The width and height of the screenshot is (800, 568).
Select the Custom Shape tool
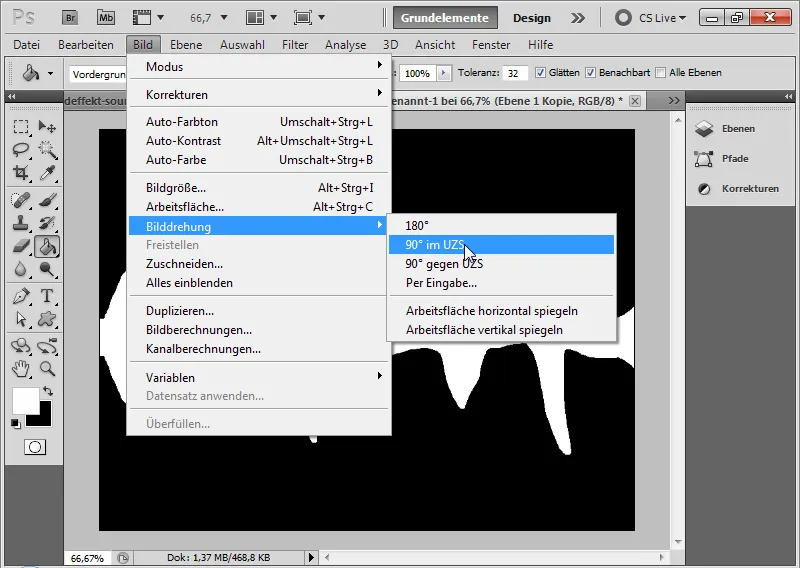click(47, 319)
